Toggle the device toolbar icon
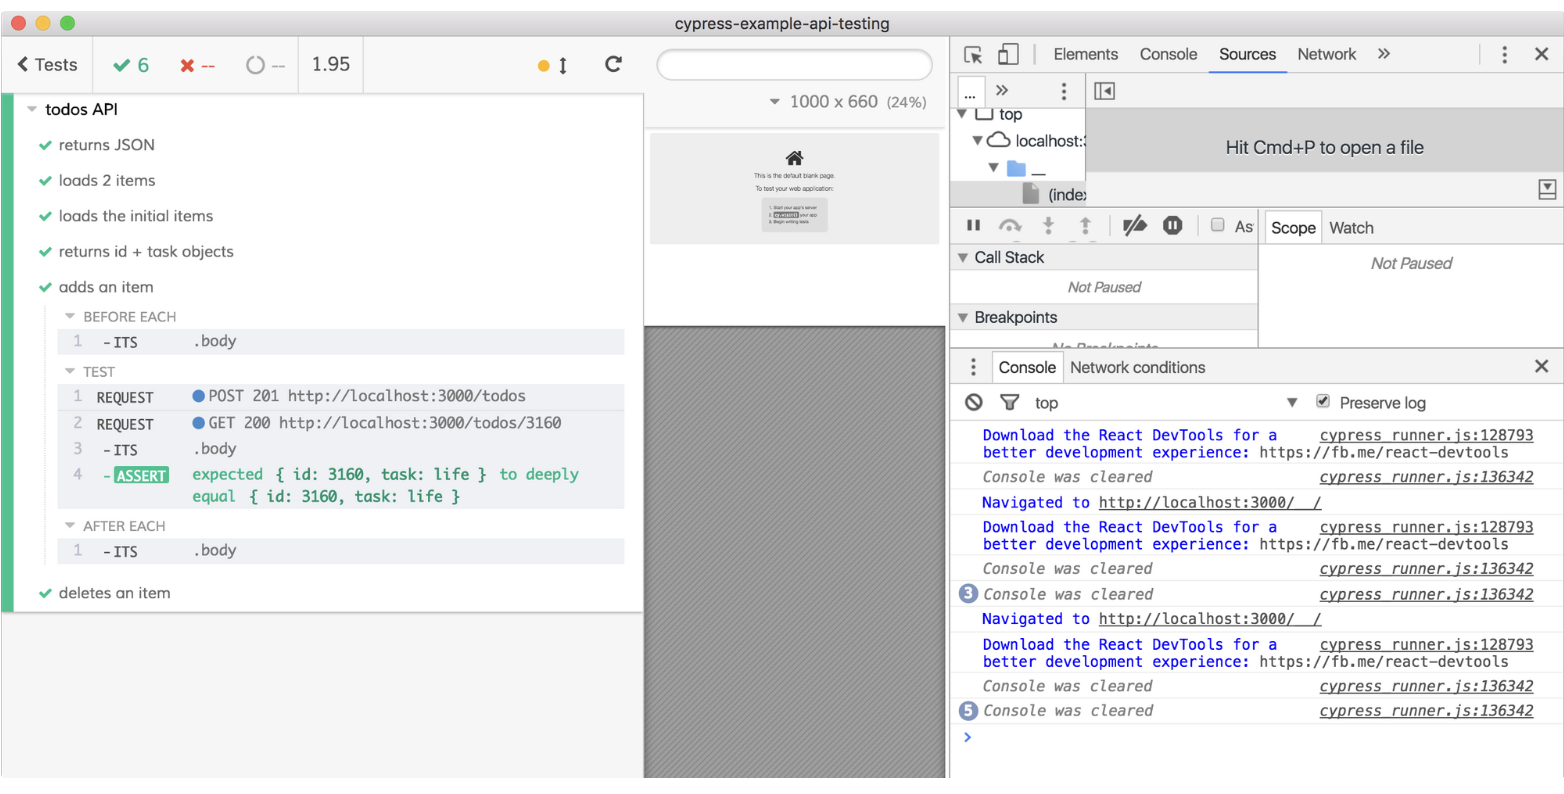Viewport: 1564px width, 794px height. tap(1008, 55)
